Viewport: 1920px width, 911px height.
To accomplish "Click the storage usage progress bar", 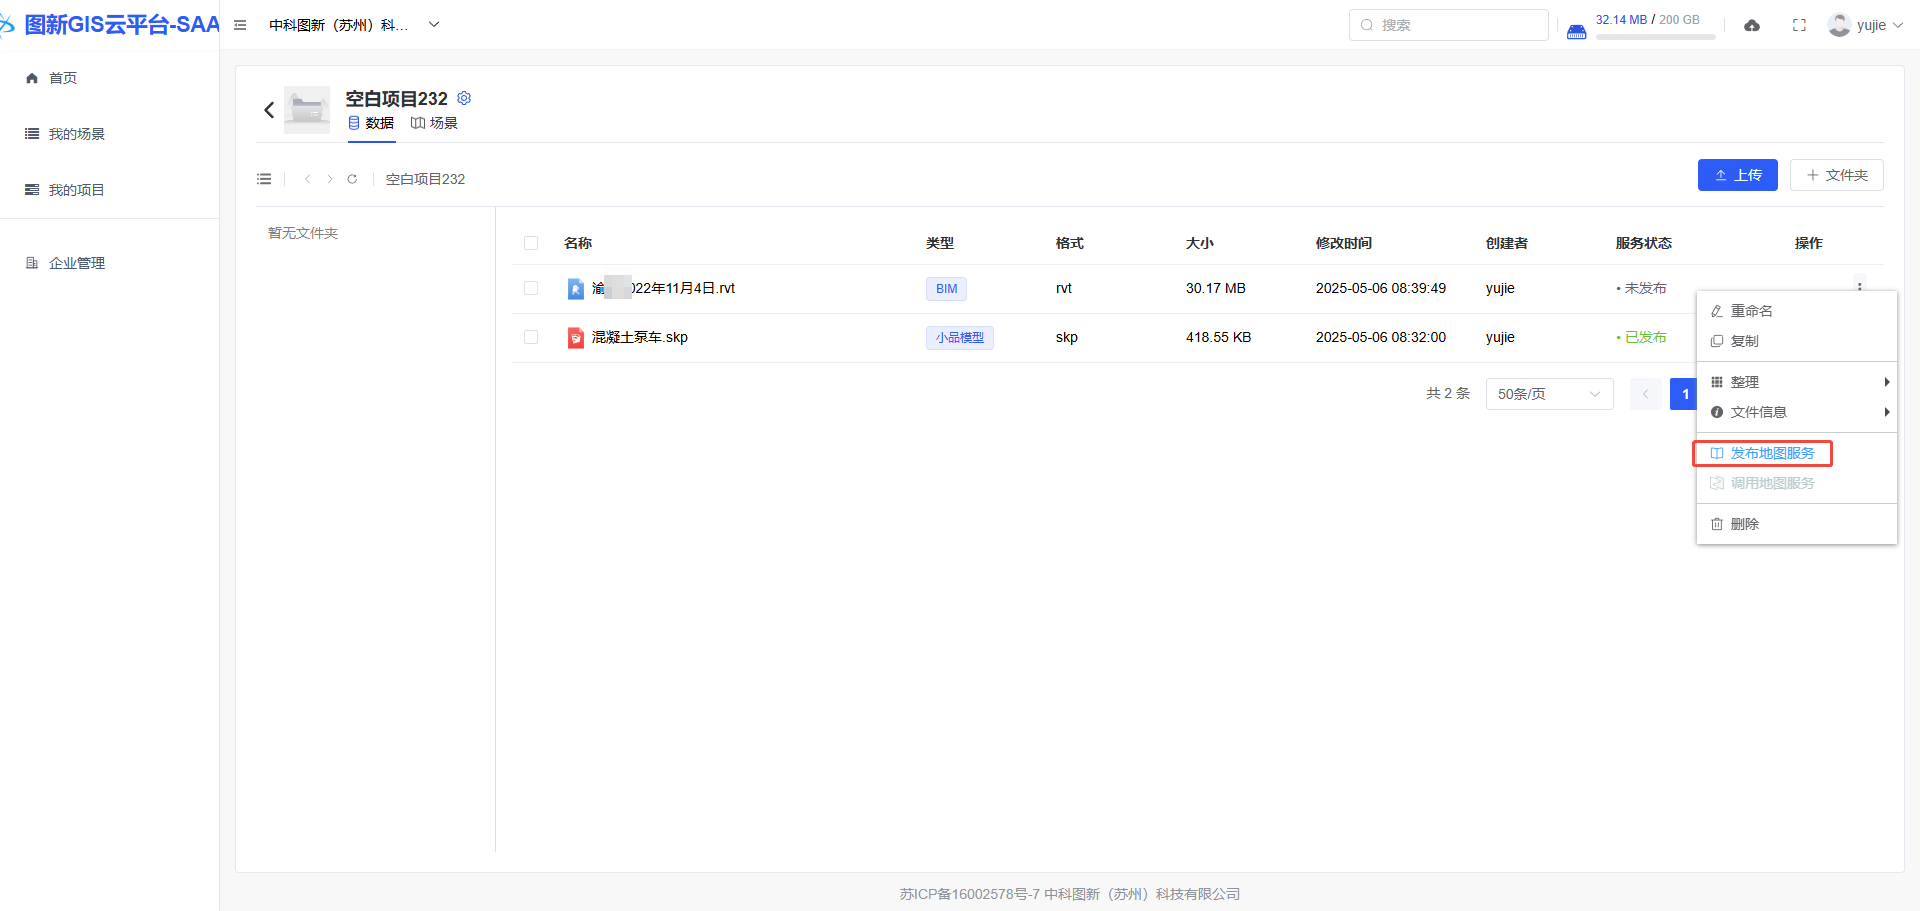I will pos(1655,37).
